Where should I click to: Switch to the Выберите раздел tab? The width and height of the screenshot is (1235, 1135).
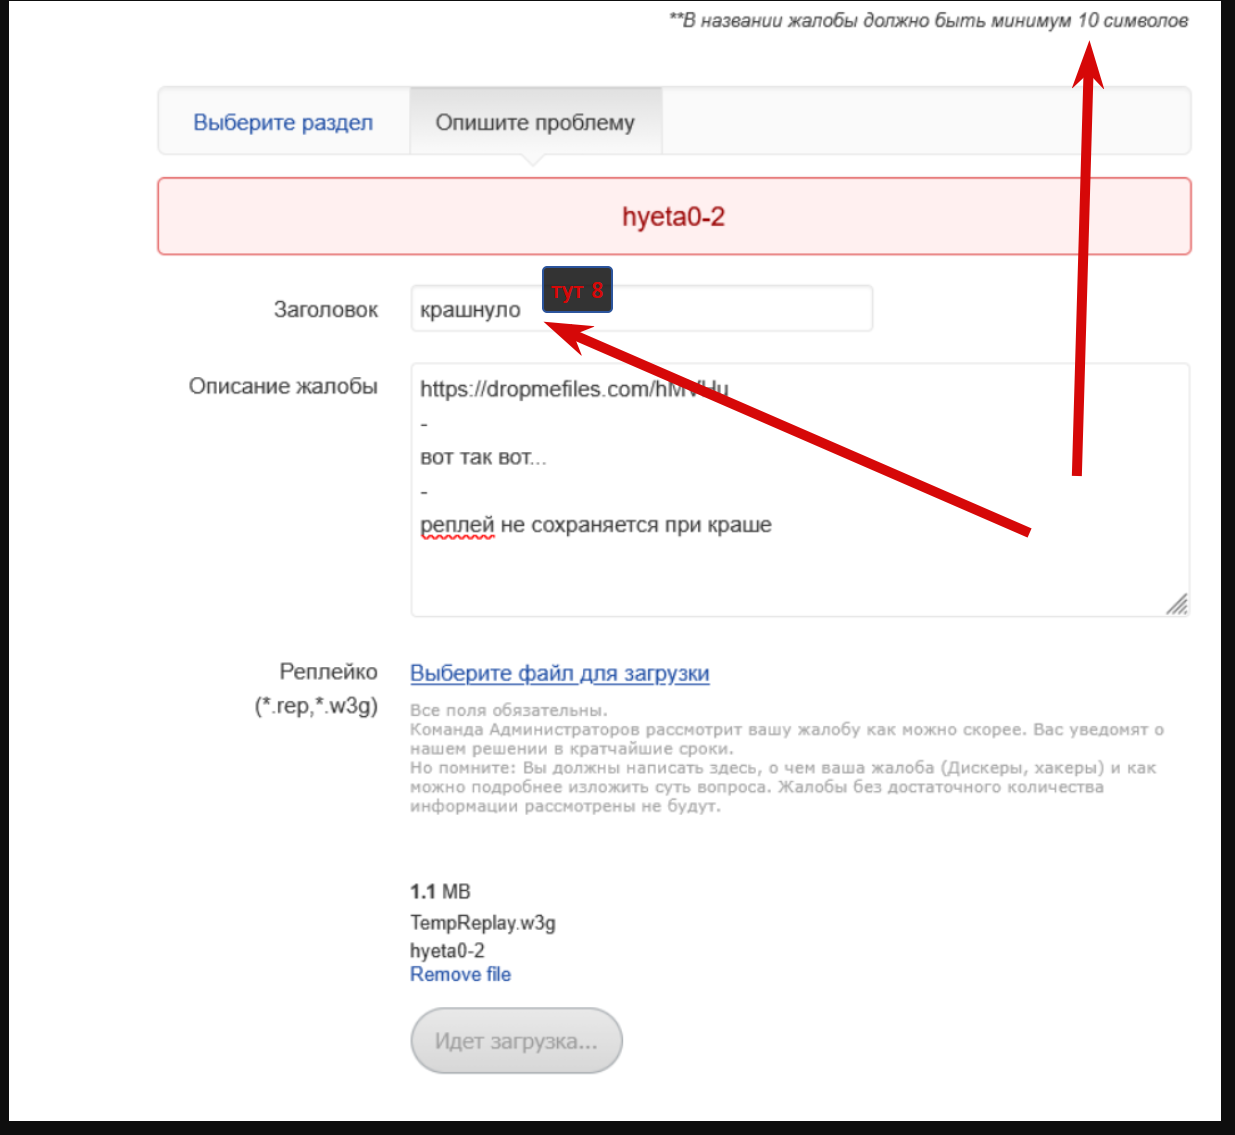[283, 122]
